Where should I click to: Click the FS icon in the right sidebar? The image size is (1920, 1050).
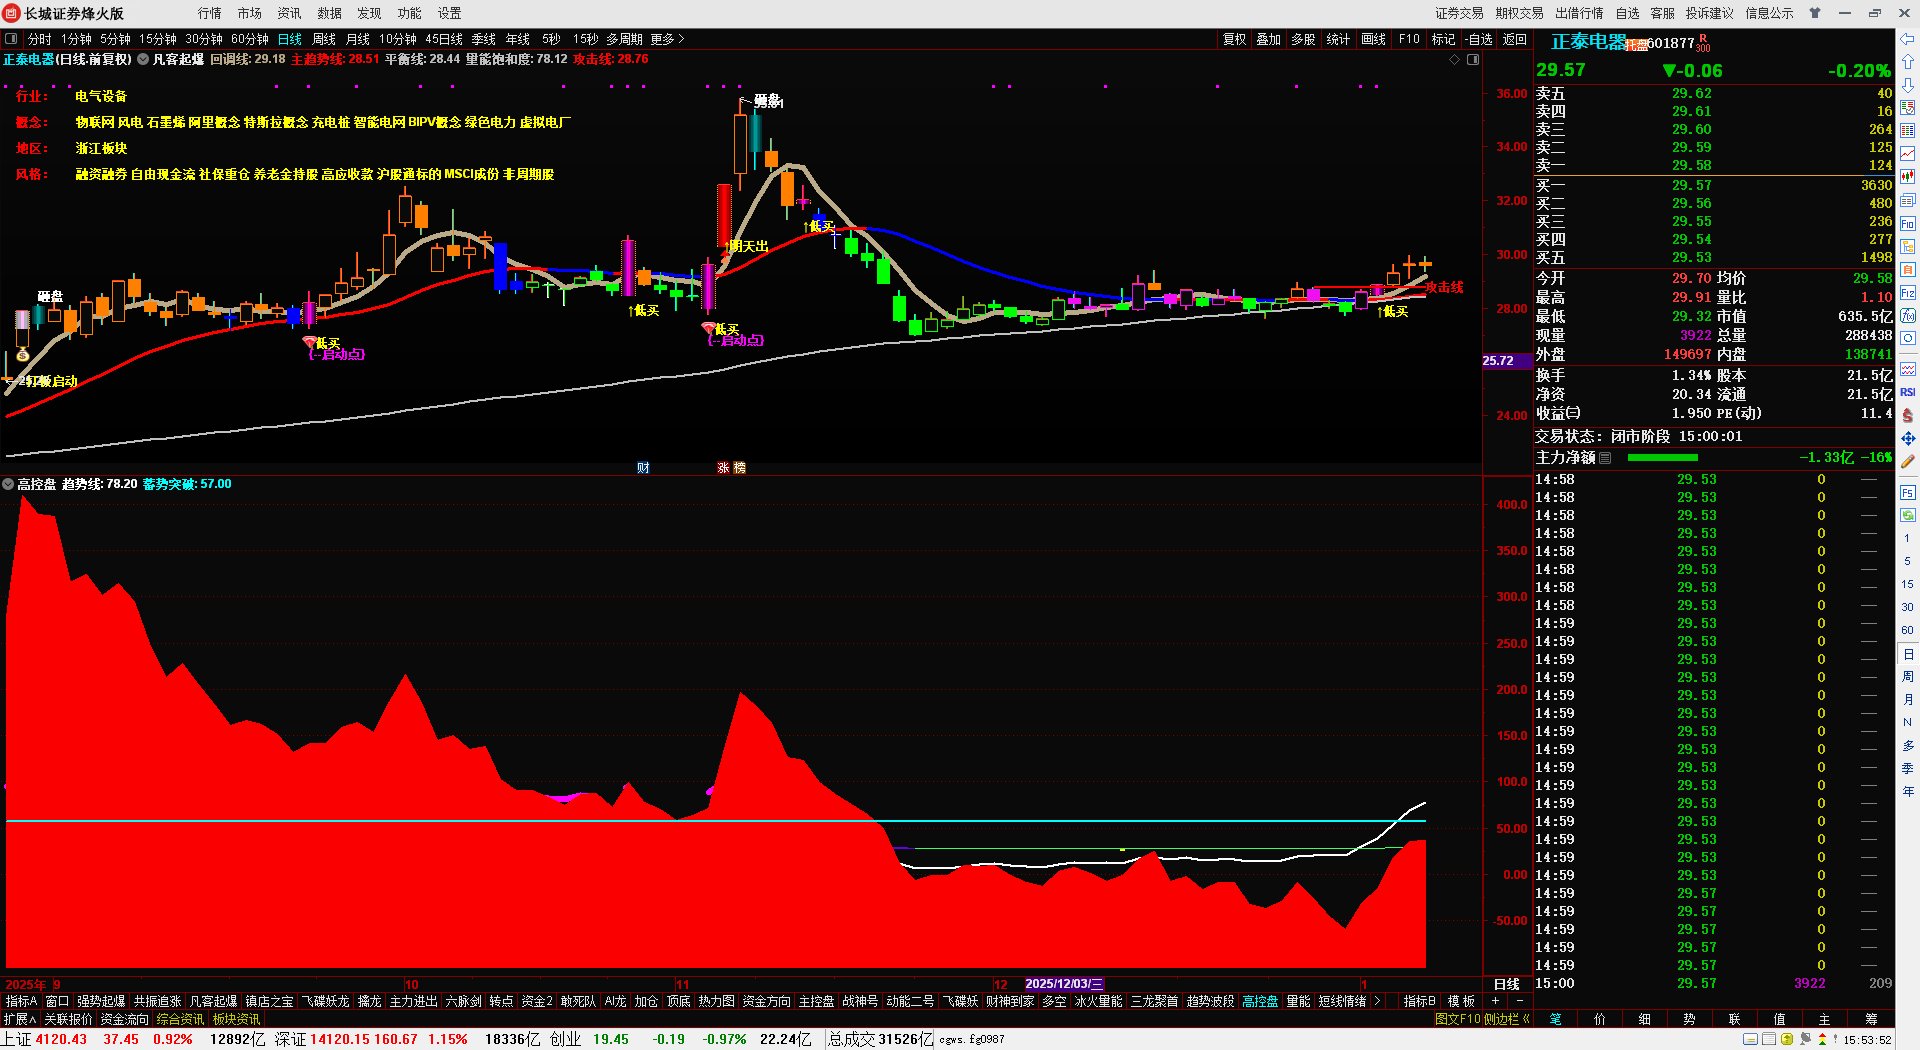tap(1908, 493)
